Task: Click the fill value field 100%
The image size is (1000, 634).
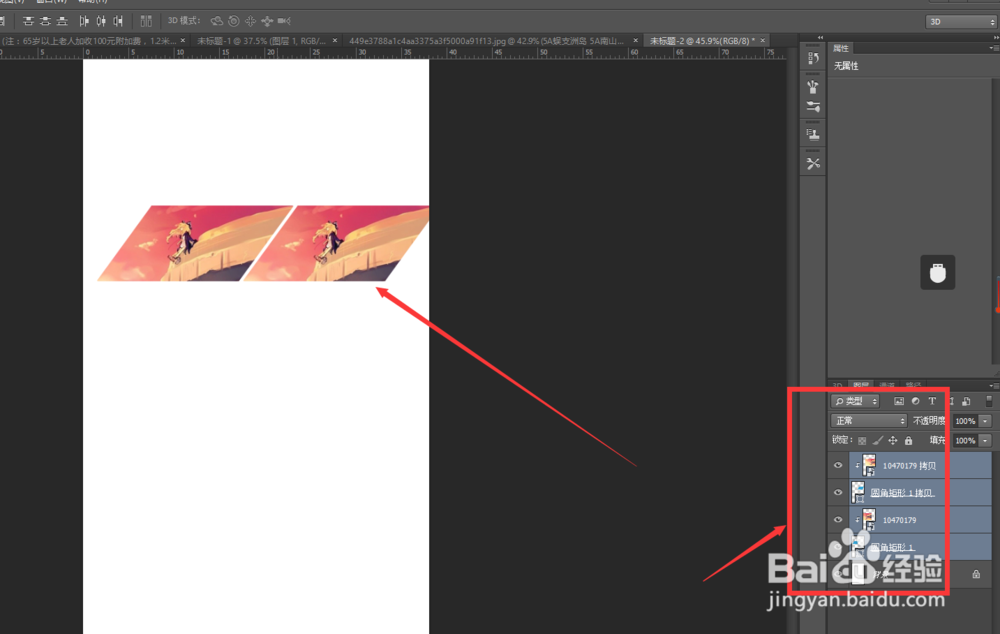Action: [x=965, y=441]
